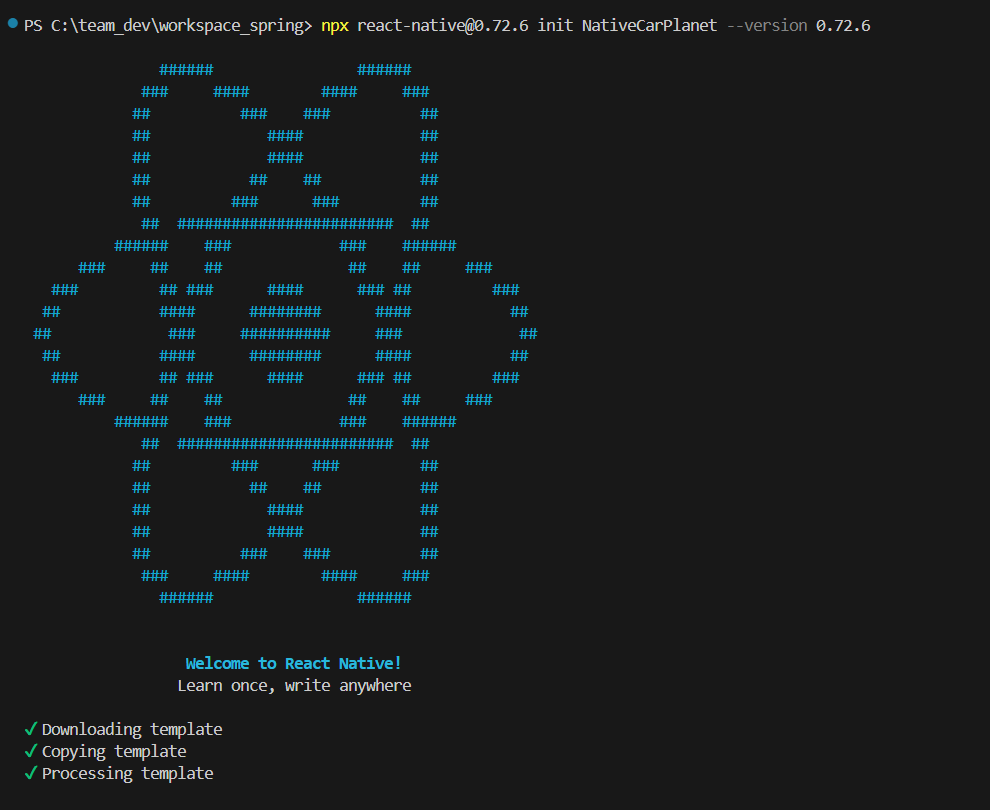
Task: Click the React atom ASCII logo
Action: pos(285,333)
